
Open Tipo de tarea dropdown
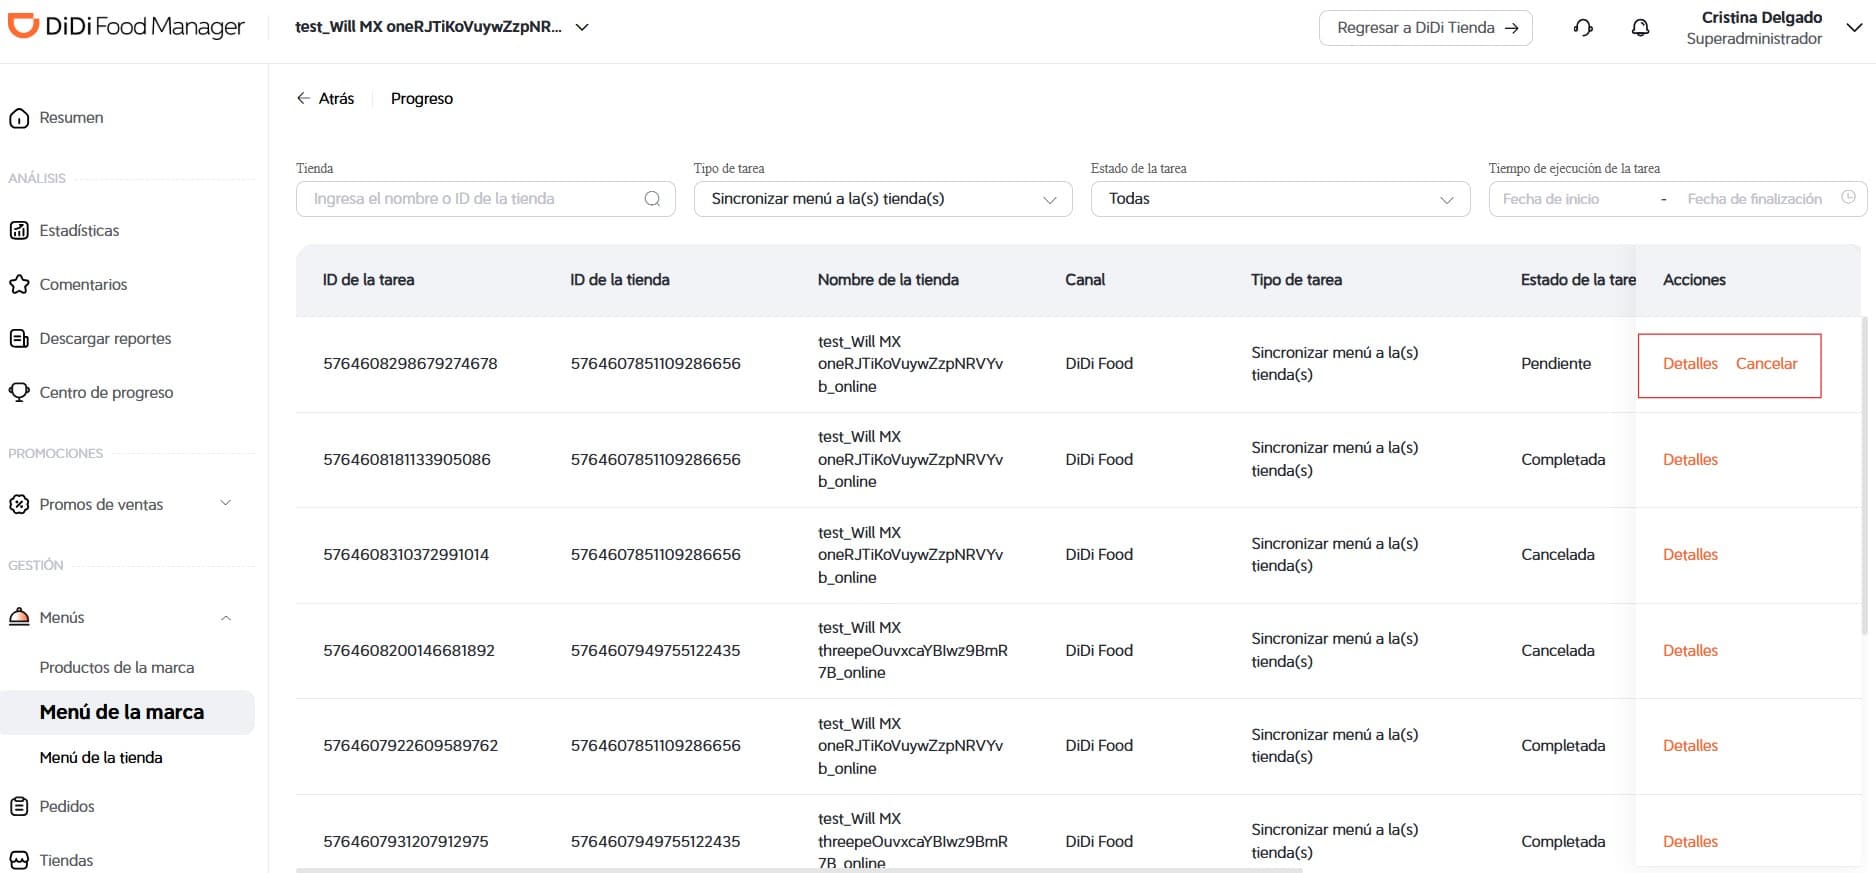point(883,199)
